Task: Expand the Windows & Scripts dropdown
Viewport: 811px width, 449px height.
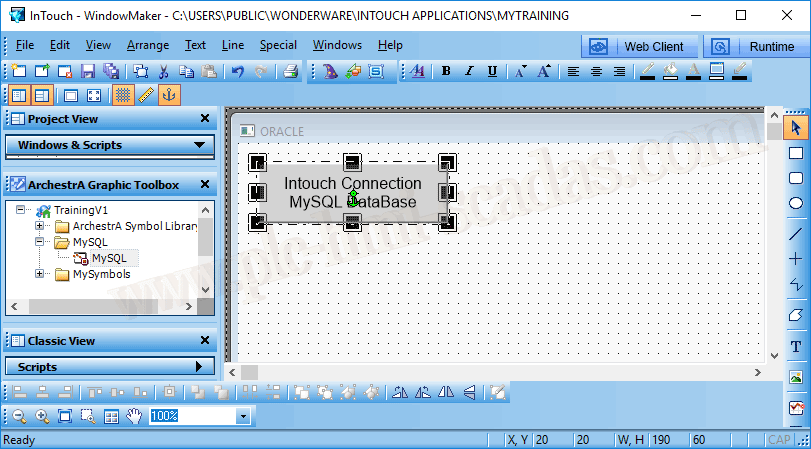Action: (x=197, y=145)
